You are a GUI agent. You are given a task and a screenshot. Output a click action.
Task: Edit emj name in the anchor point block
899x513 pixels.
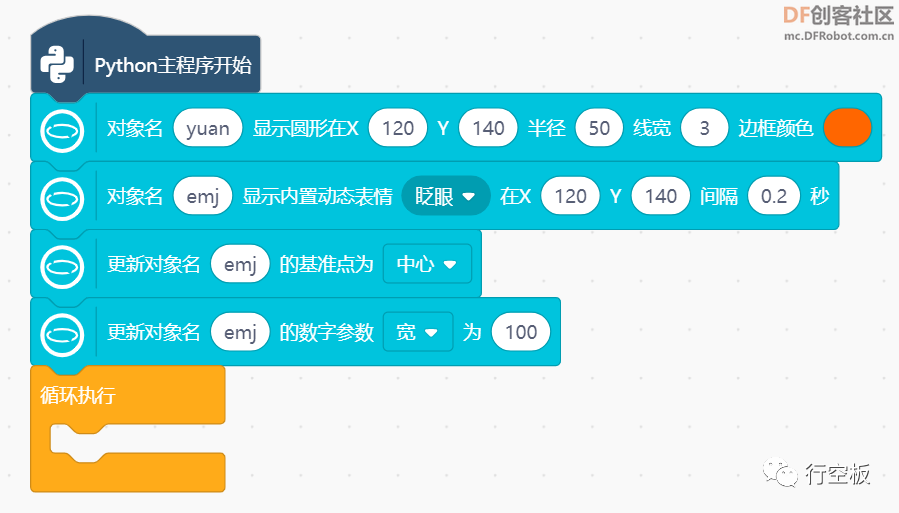240,264
